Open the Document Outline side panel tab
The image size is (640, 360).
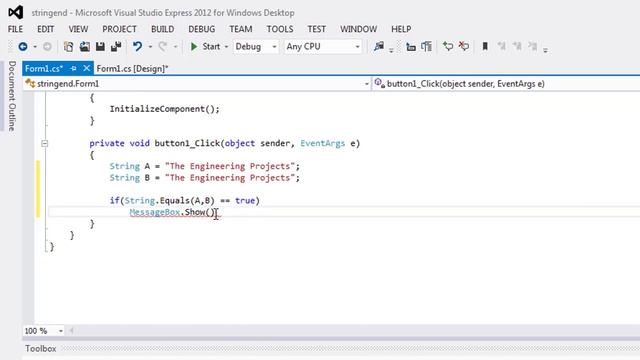(x=12, y=96)
